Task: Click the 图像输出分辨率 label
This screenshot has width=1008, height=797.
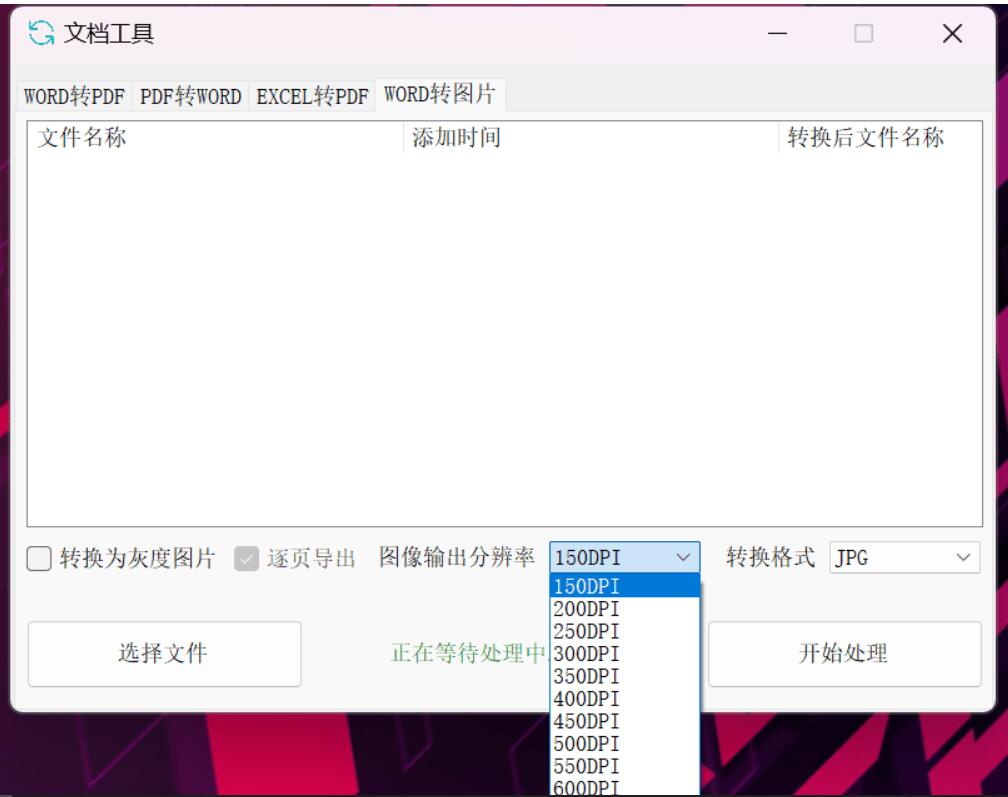Action: click(456, 557)
